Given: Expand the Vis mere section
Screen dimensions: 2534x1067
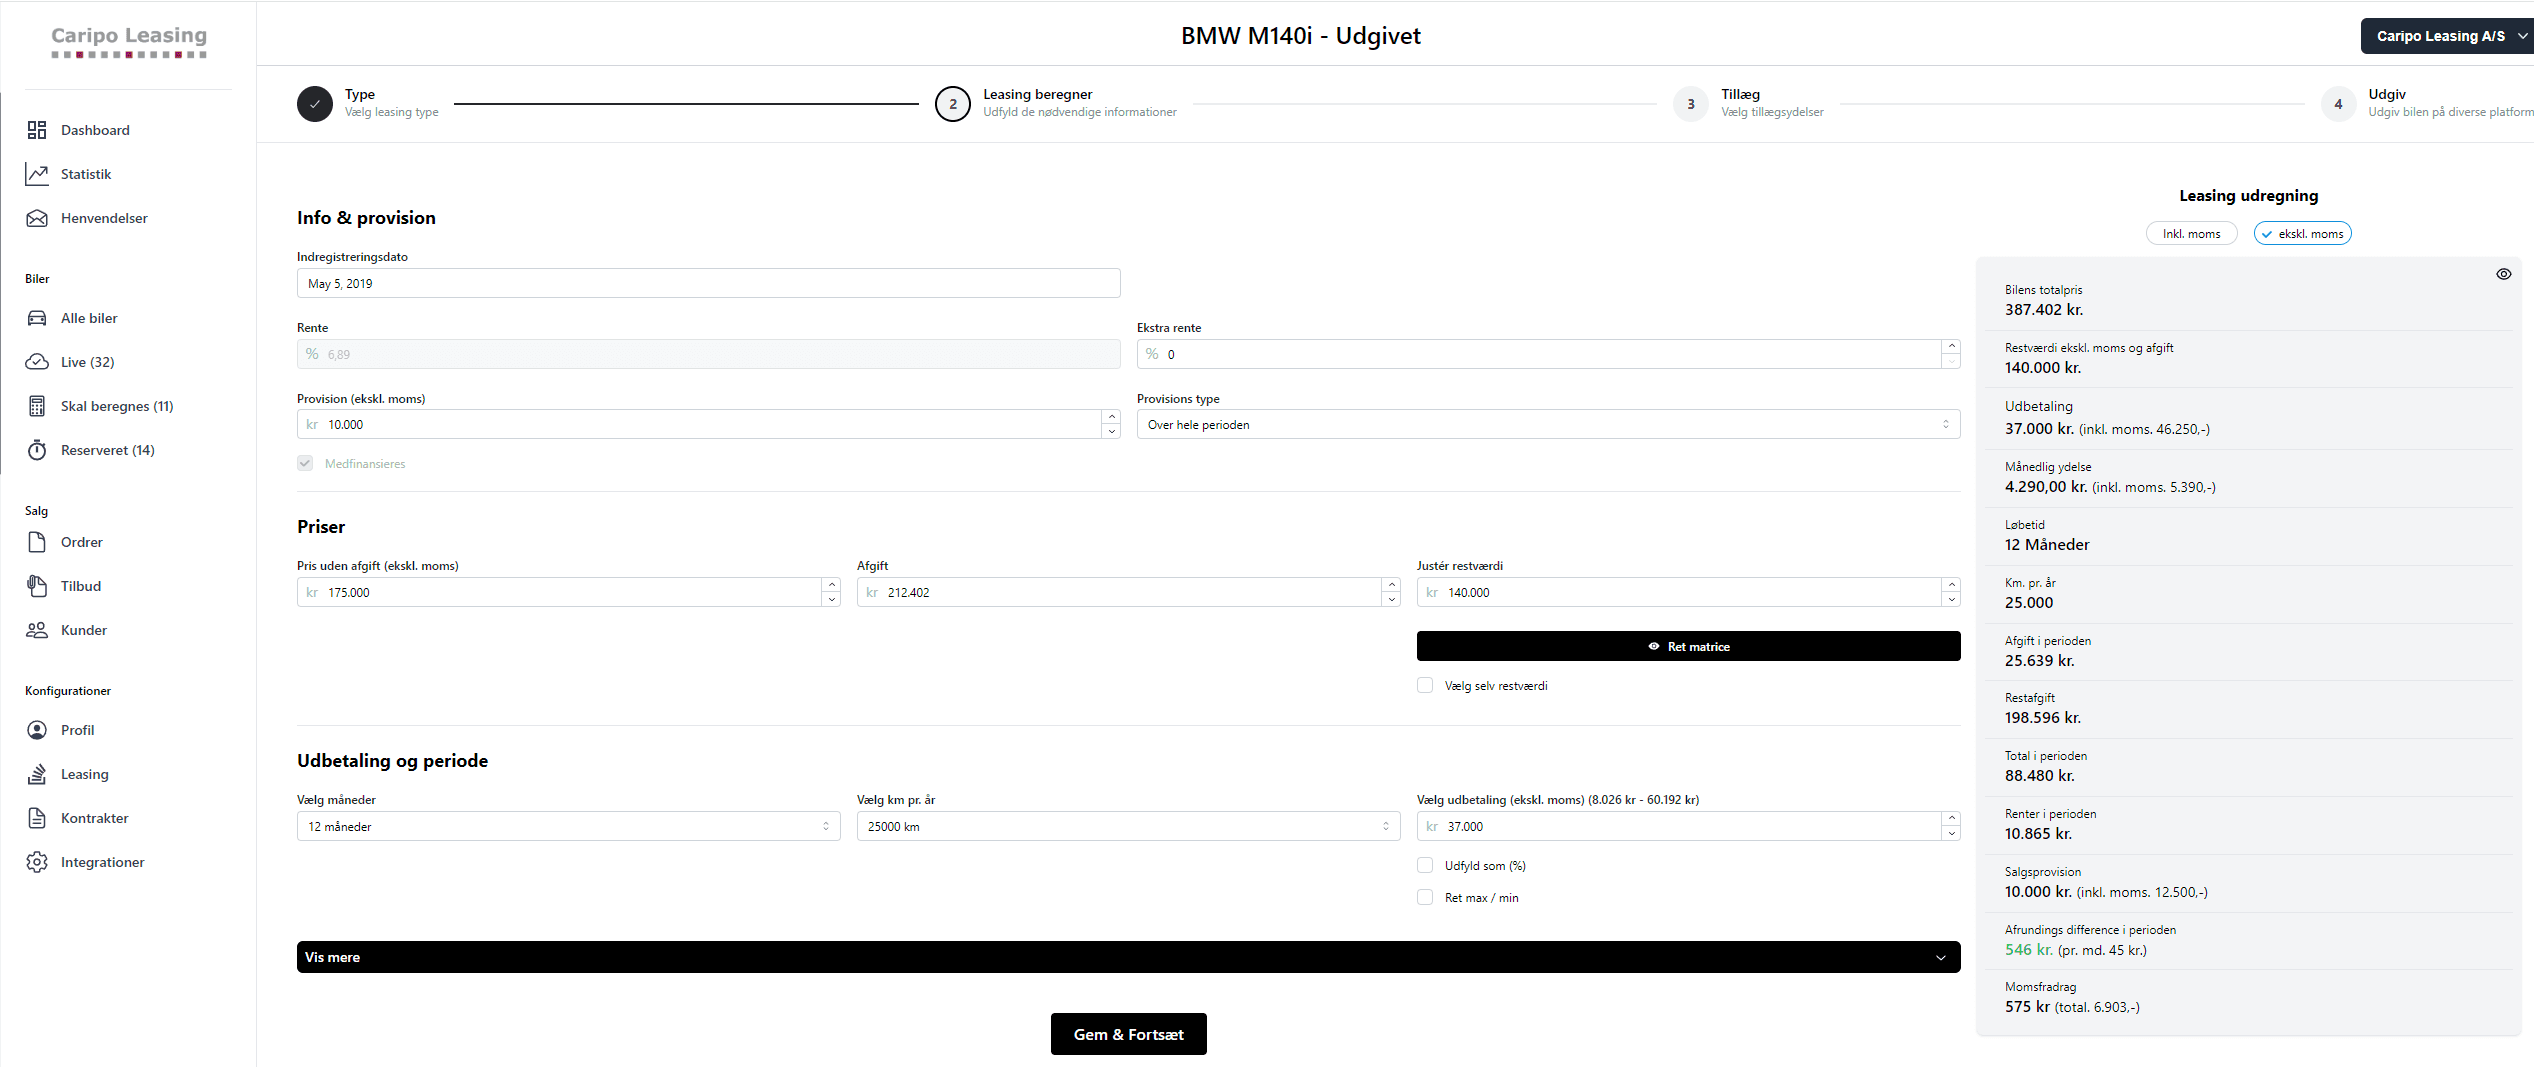Looking at the screenshot, I should [1128, 957].
